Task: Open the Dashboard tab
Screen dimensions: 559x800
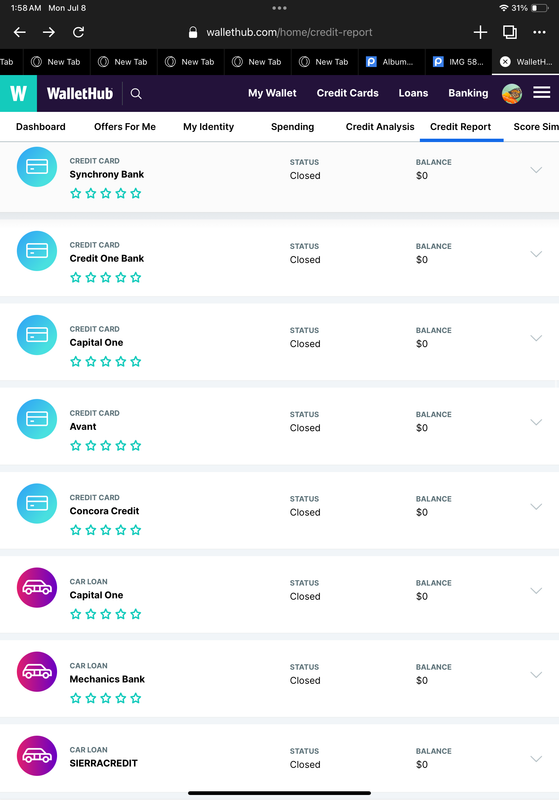Action: (41, 127)
